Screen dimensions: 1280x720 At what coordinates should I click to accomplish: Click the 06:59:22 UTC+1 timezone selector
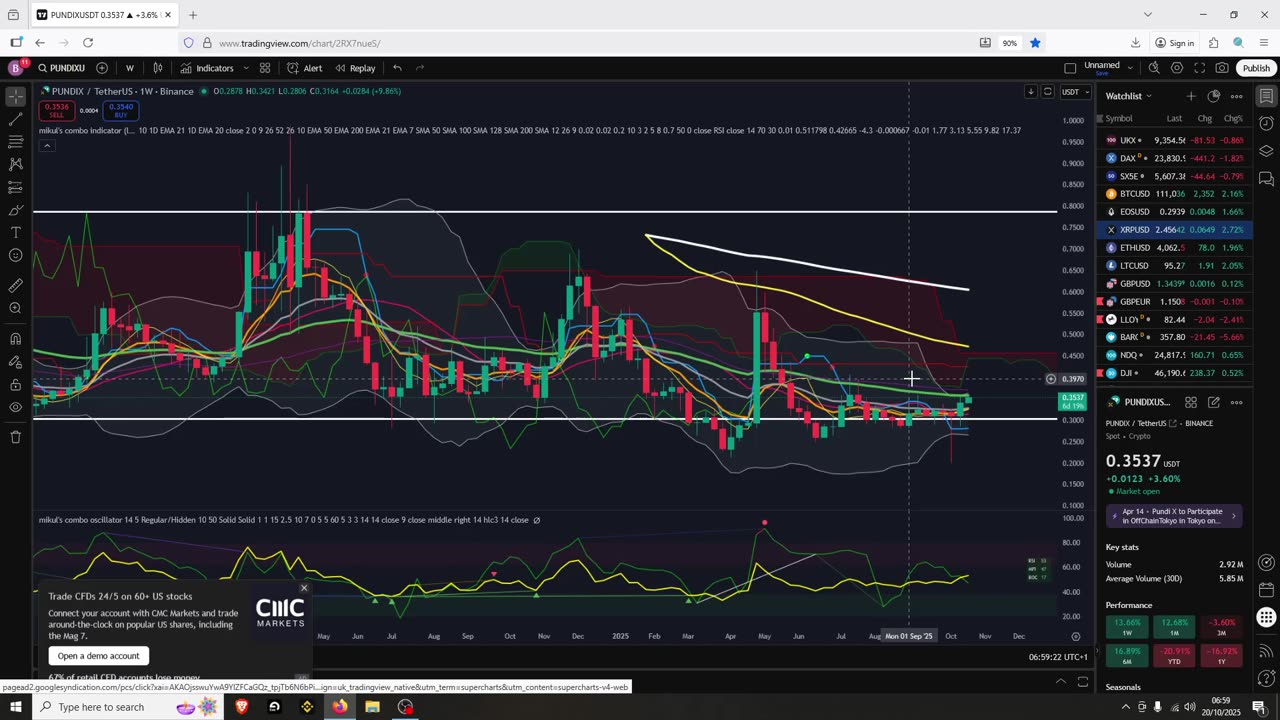pyautogui.click(x=1058, y=657)
